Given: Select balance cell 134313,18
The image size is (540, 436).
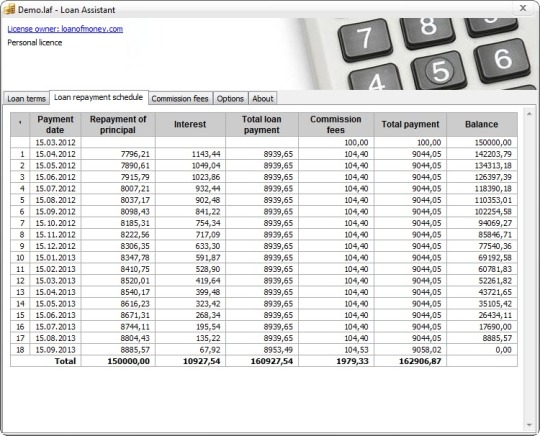Looking at the screenshot, I should click(x=482, y=166).
